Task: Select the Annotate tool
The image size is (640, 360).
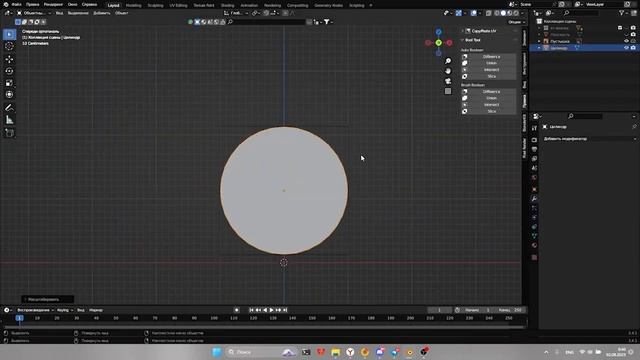Action: click(9, 108)
